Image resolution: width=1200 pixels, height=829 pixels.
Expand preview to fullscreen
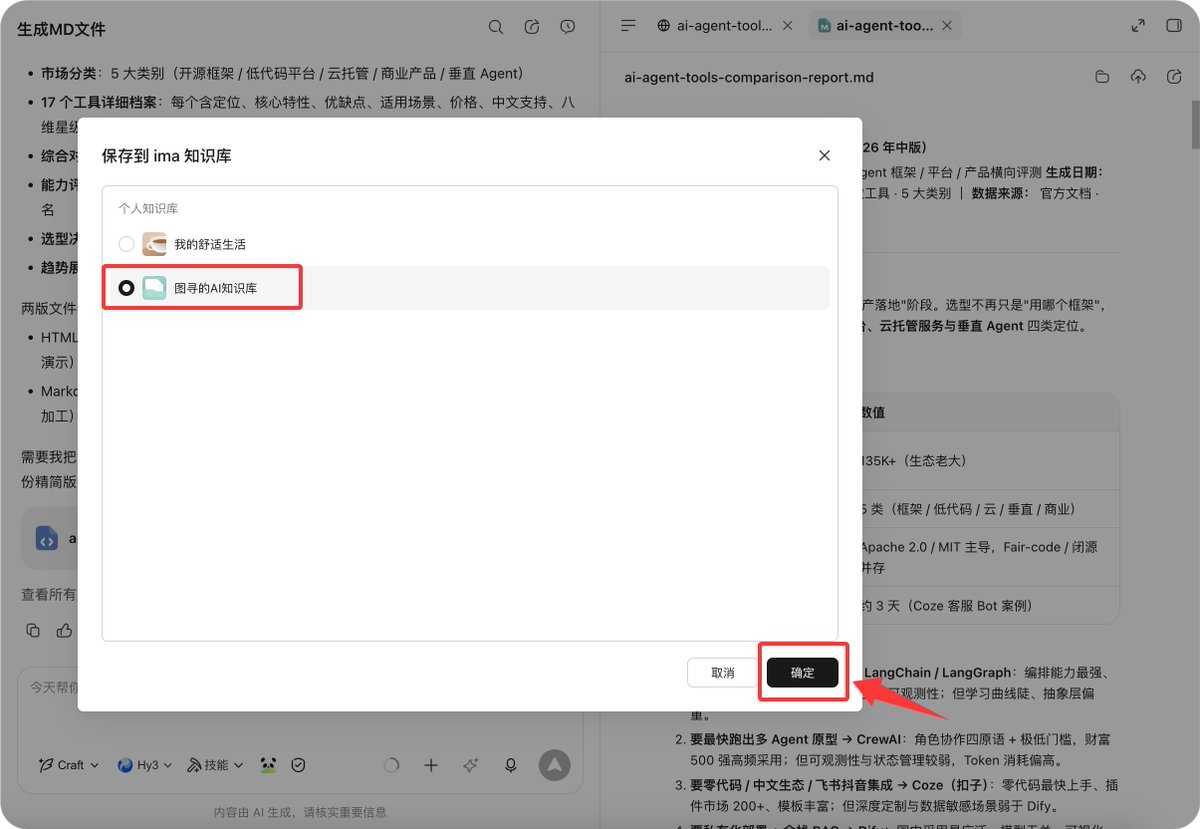1138,26
